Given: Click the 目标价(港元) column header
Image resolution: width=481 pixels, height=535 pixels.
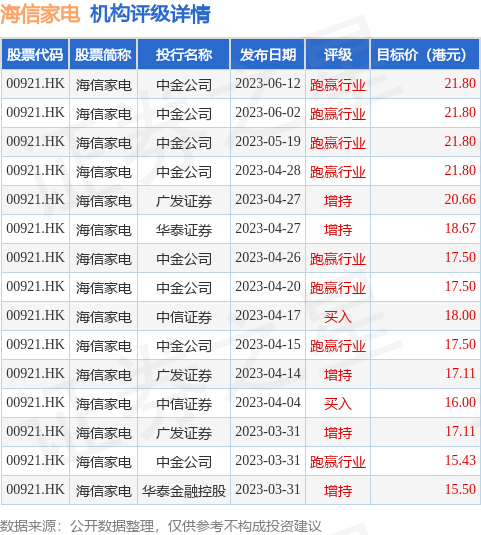Looking at the screenshot, I should pyautogui.click(x=425, y=55).
